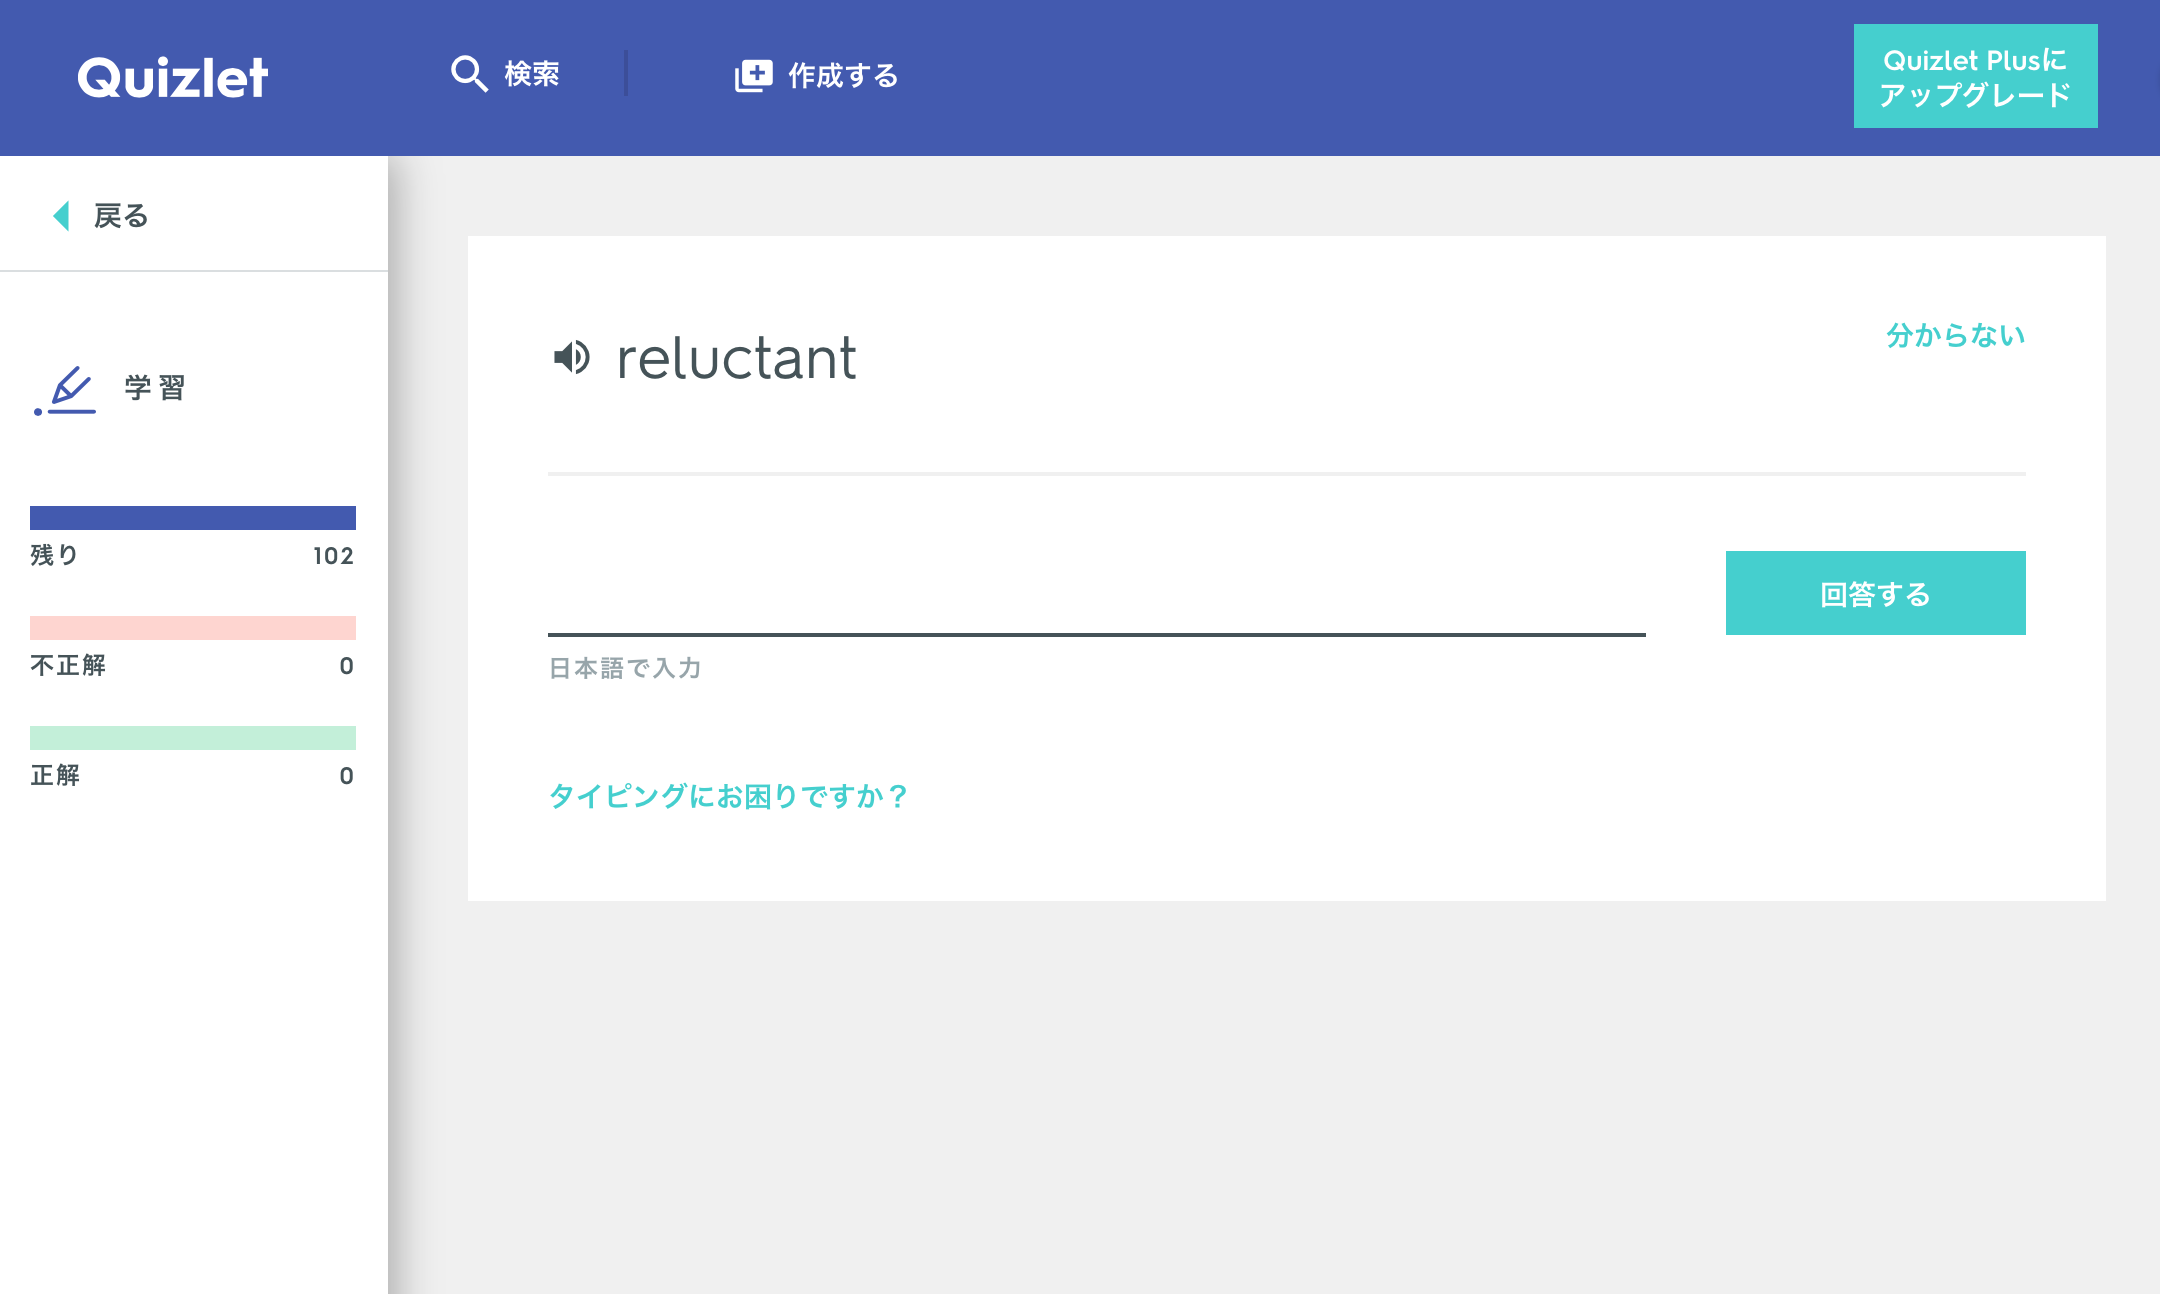Submit answer with 回答する button
The image size is (2160, 1294).
pyautogui.click(x=1875, y=593)
